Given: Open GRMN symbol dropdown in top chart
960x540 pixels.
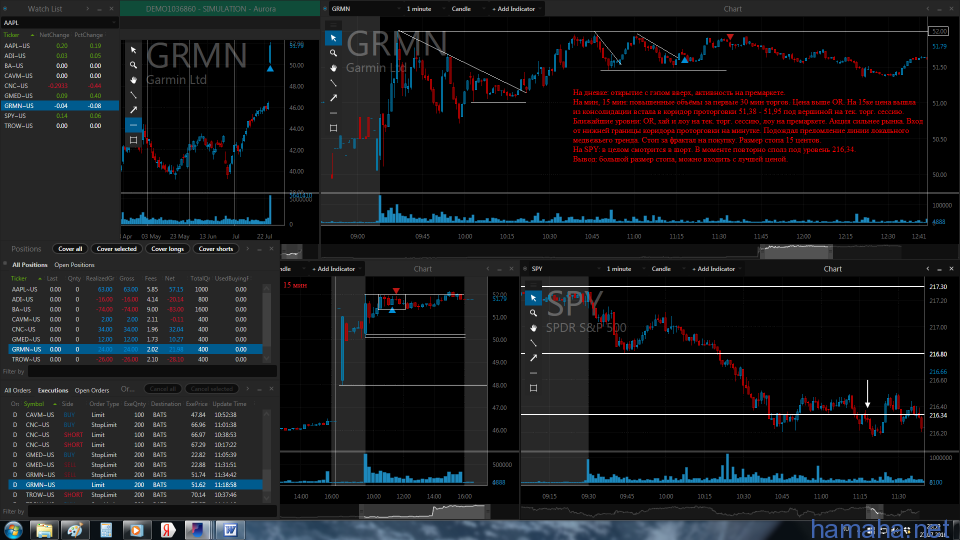Looking at the screenshot, I should pyautogui.click(x=366, y=9).
